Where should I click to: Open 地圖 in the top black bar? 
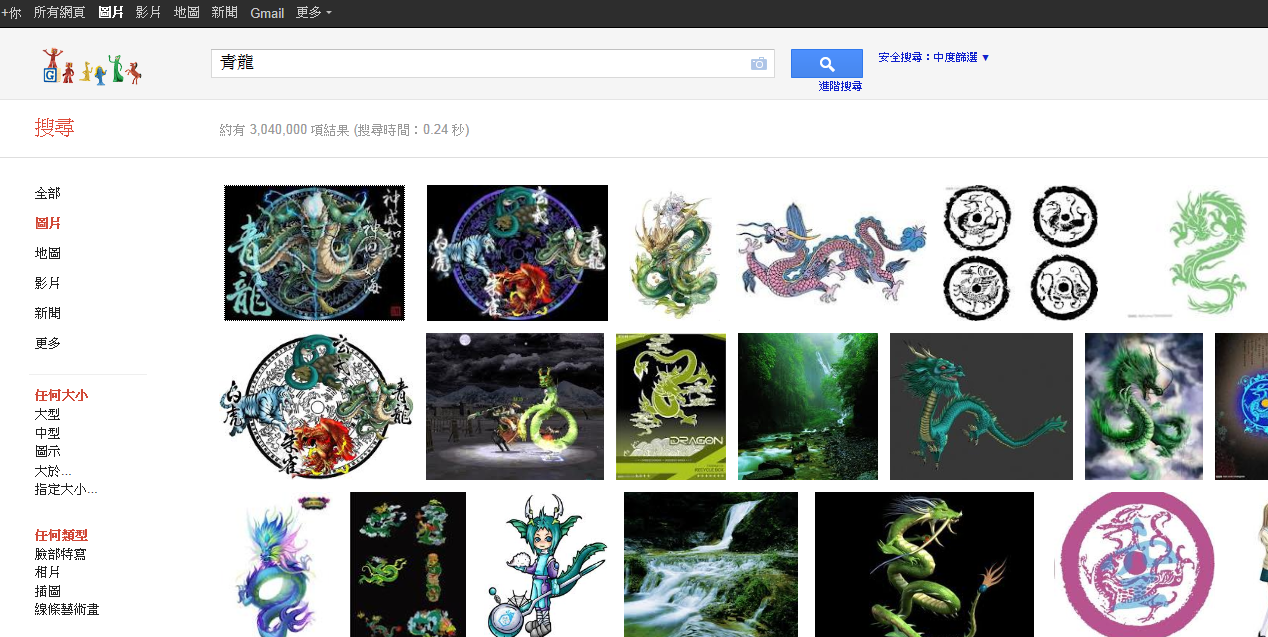pyautogui.click(x=186, y=13)
